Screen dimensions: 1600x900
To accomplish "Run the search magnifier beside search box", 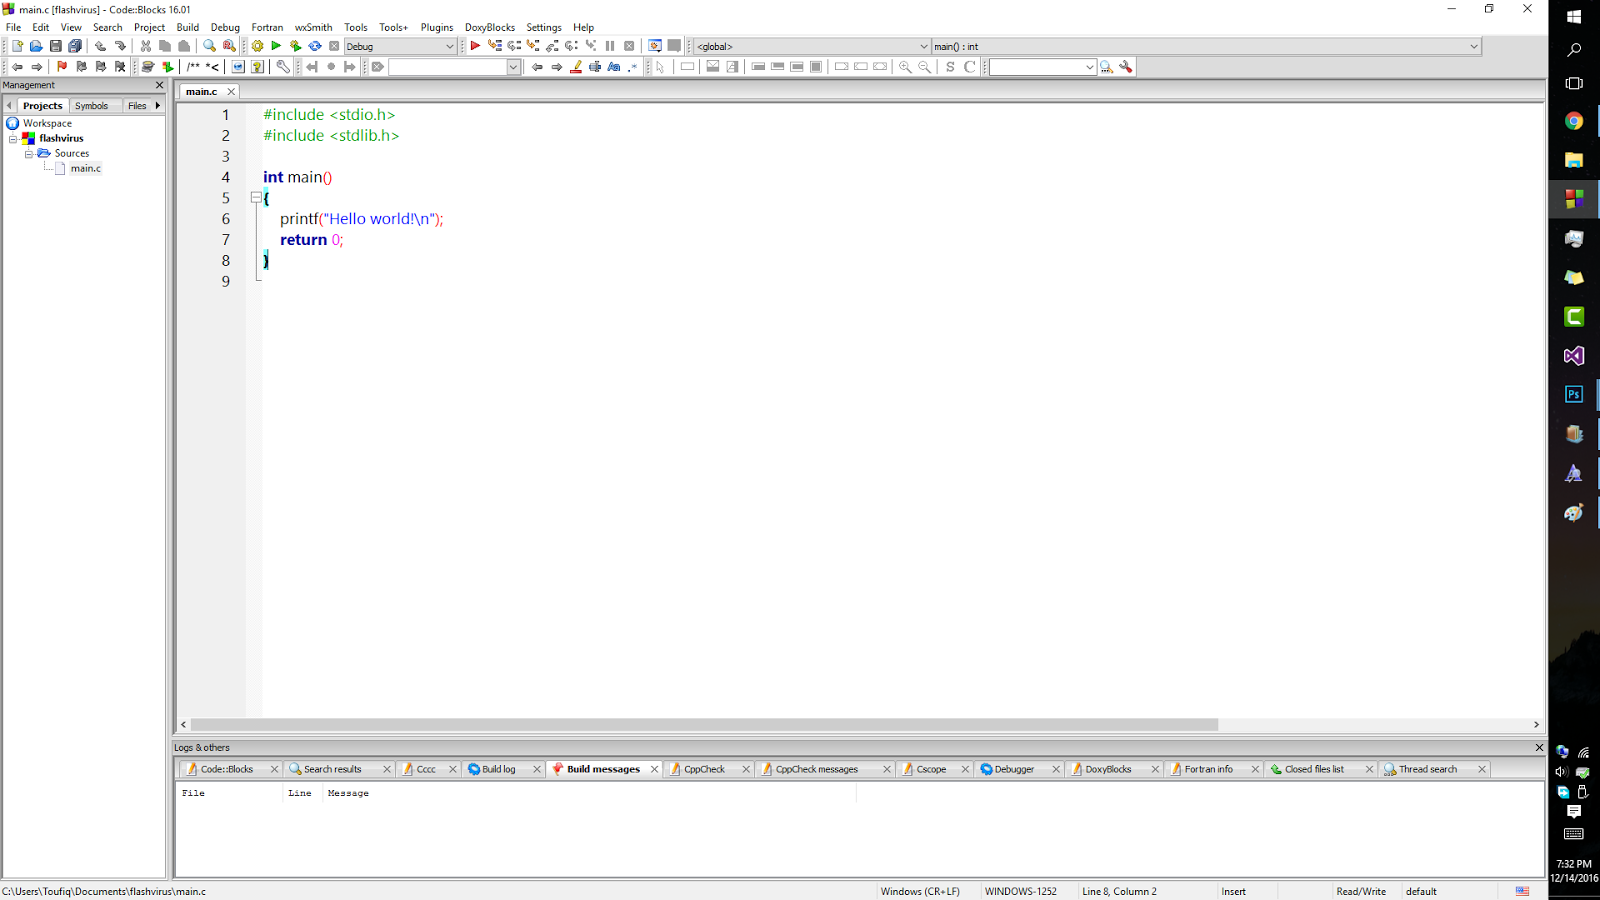I will point(1107,67).
